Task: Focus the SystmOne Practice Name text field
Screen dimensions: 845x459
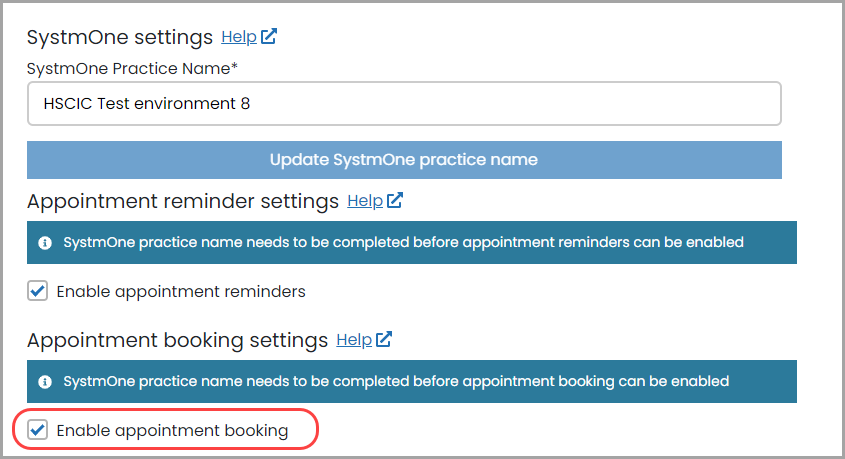Action: pos(404,103)
